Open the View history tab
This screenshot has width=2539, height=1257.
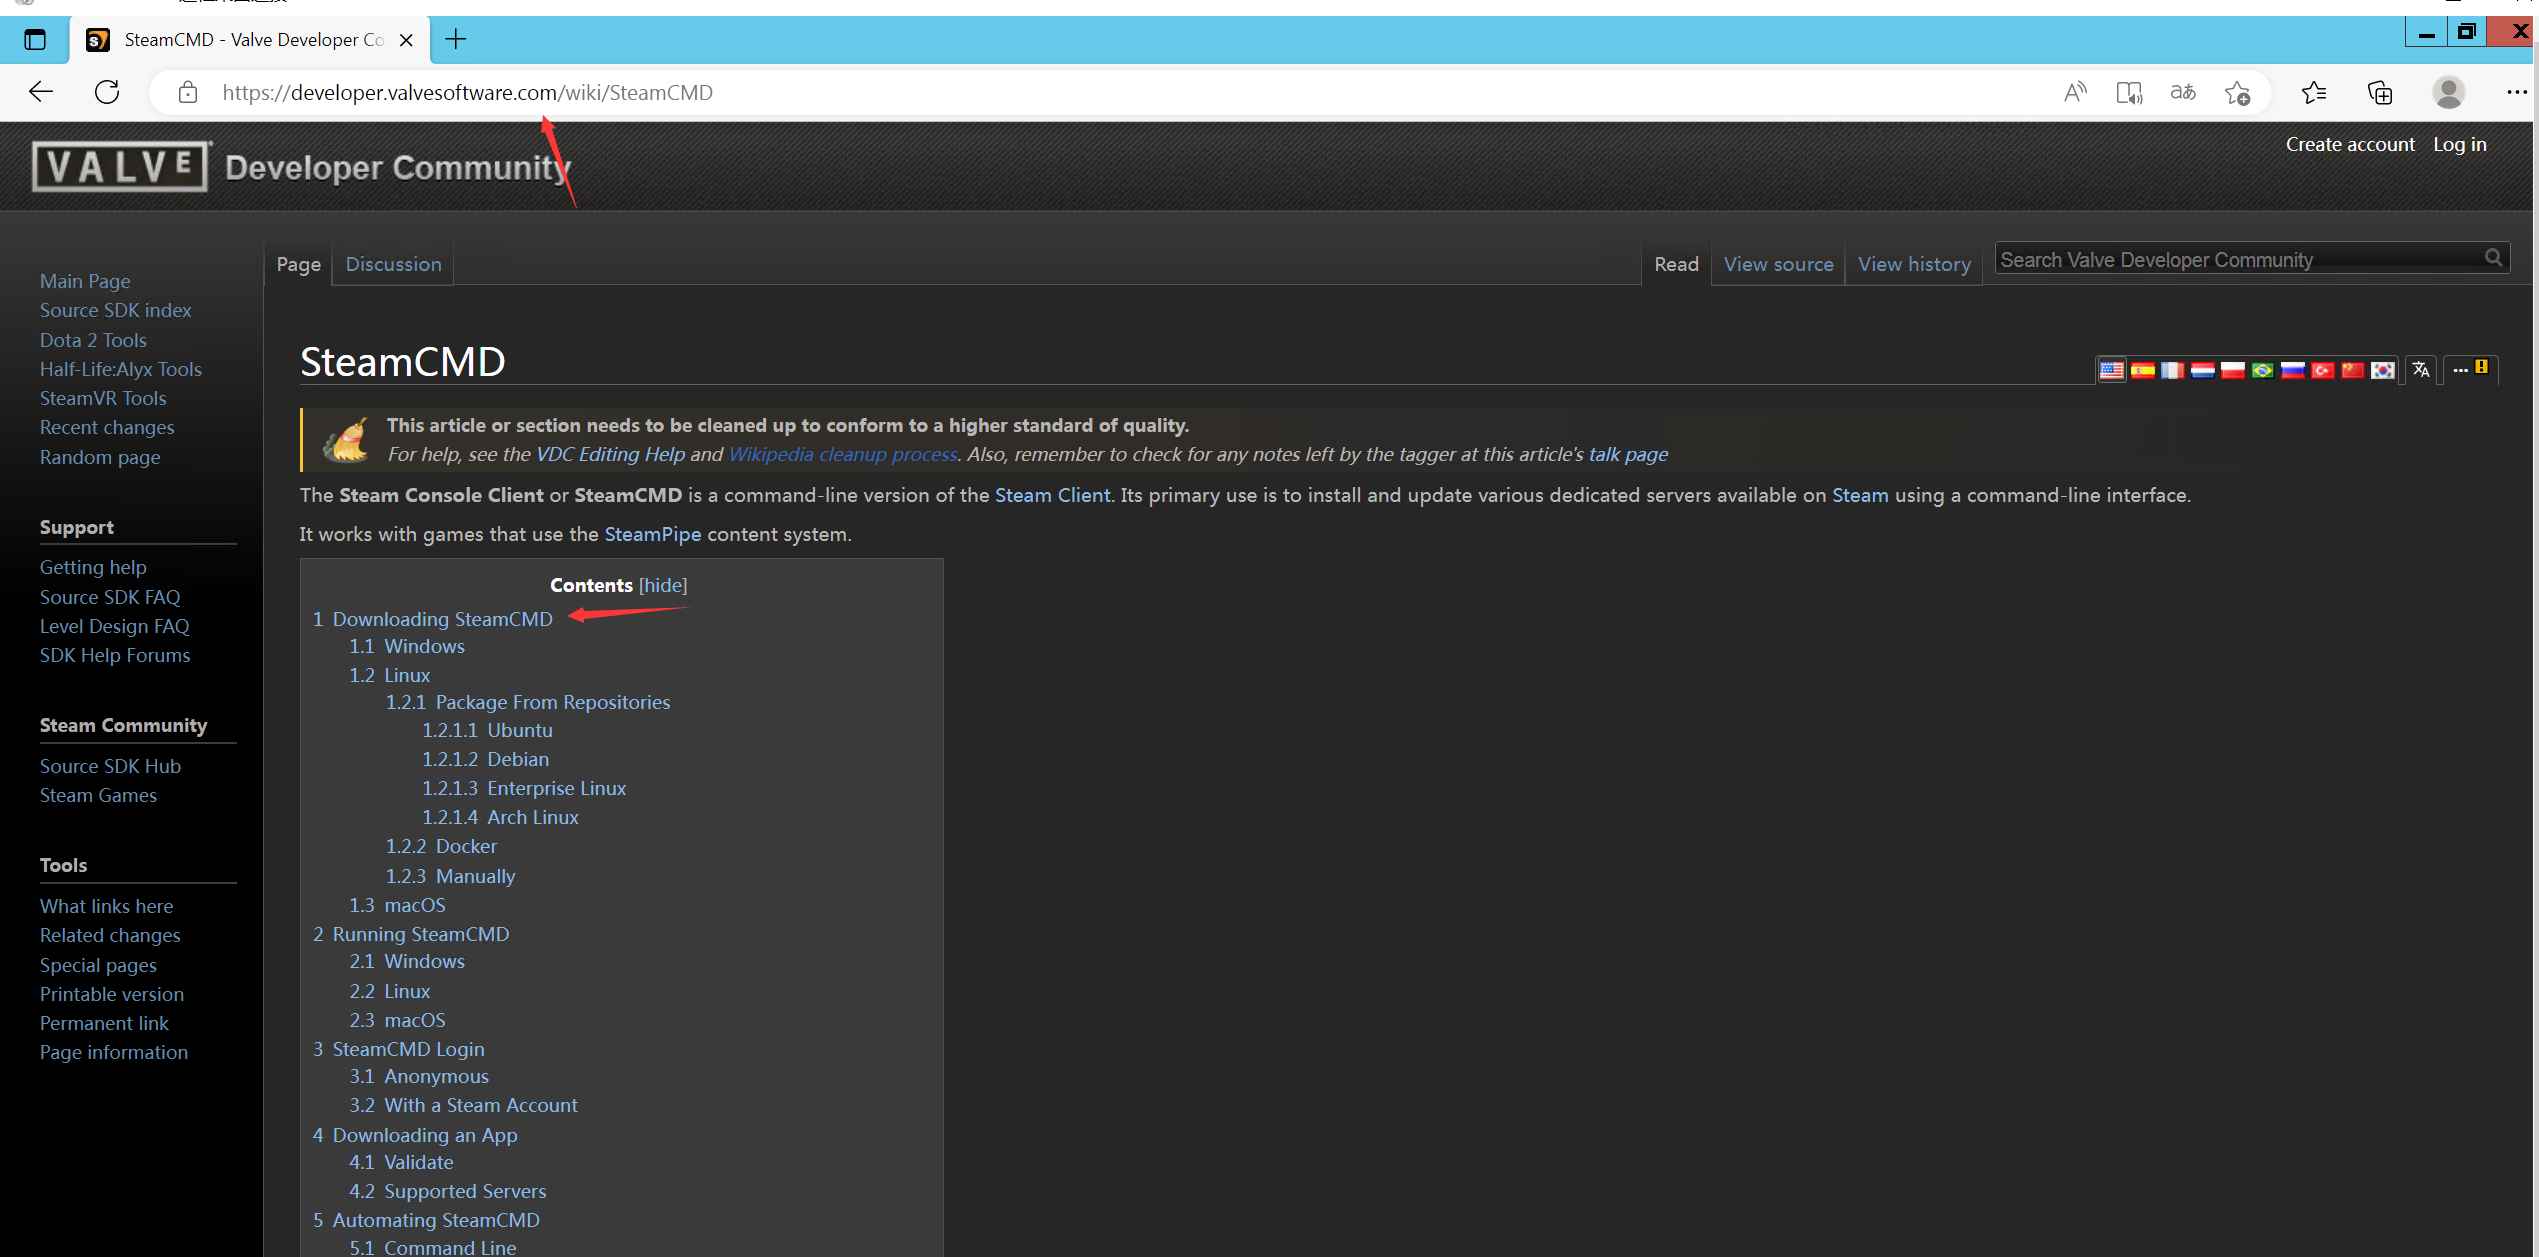(x=1913, y=264)
